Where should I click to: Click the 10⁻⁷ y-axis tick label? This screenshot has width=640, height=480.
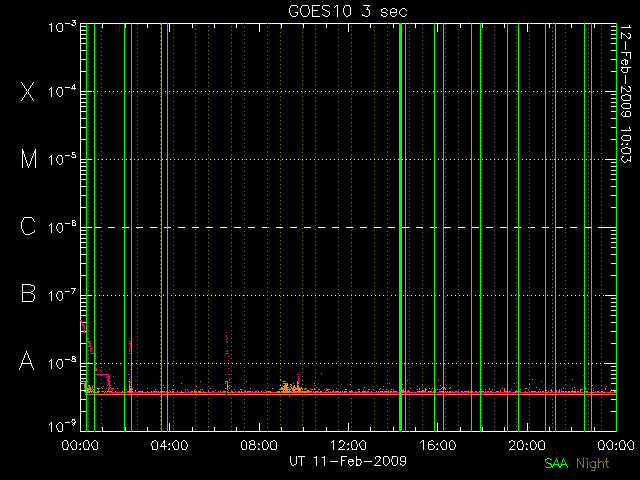(62, 295)
